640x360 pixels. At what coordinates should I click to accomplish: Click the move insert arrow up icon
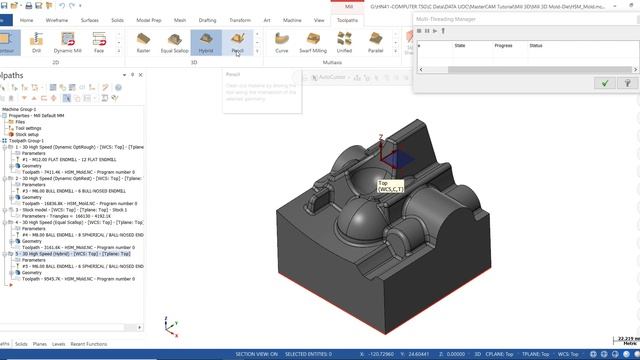point(34,98)
